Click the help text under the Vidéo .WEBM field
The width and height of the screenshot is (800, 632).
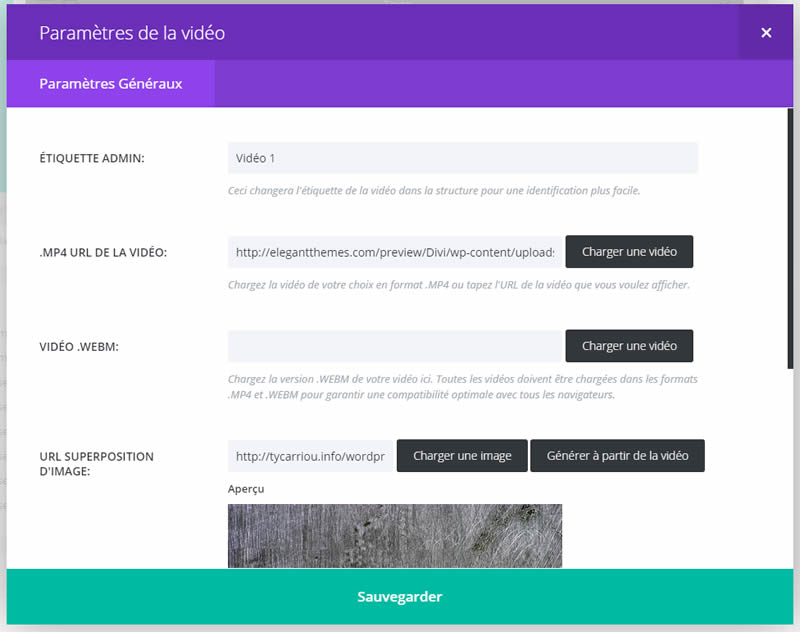(x=462, y=387)
